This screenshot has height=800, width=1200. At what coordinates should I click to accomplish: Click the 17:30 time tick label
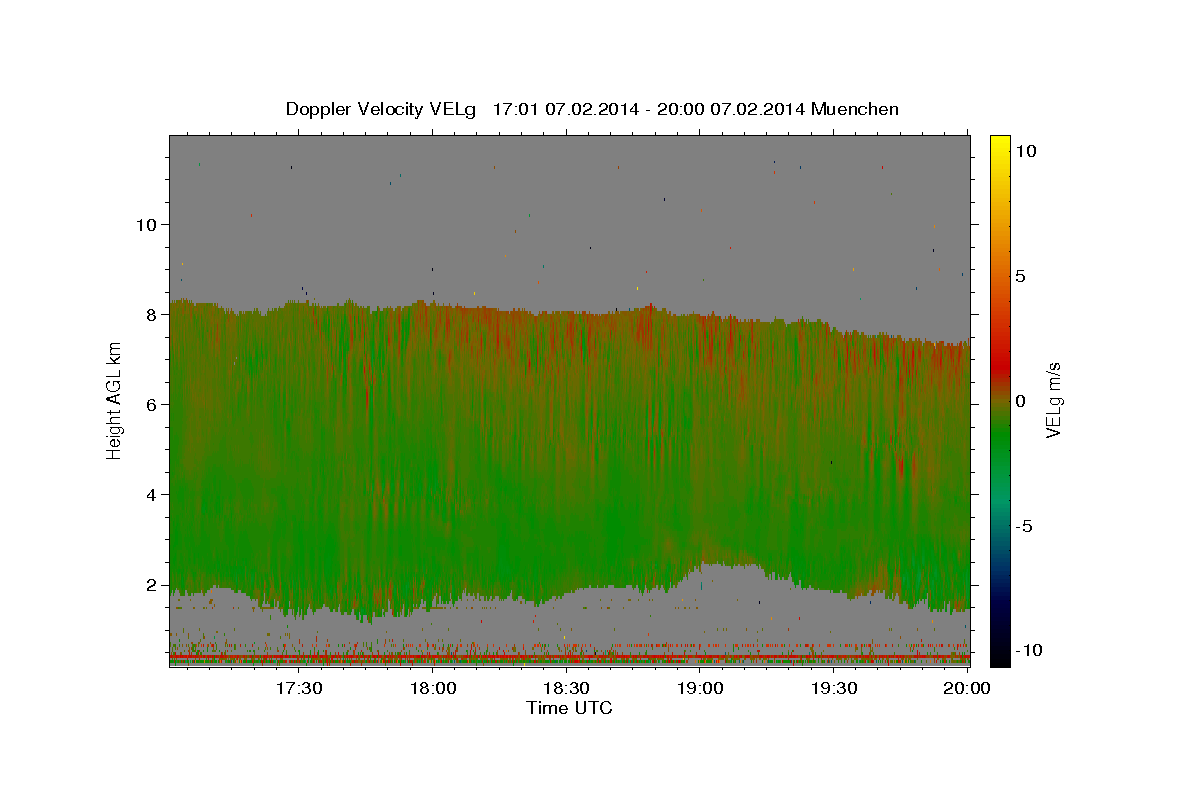click(x=299, y=688)
